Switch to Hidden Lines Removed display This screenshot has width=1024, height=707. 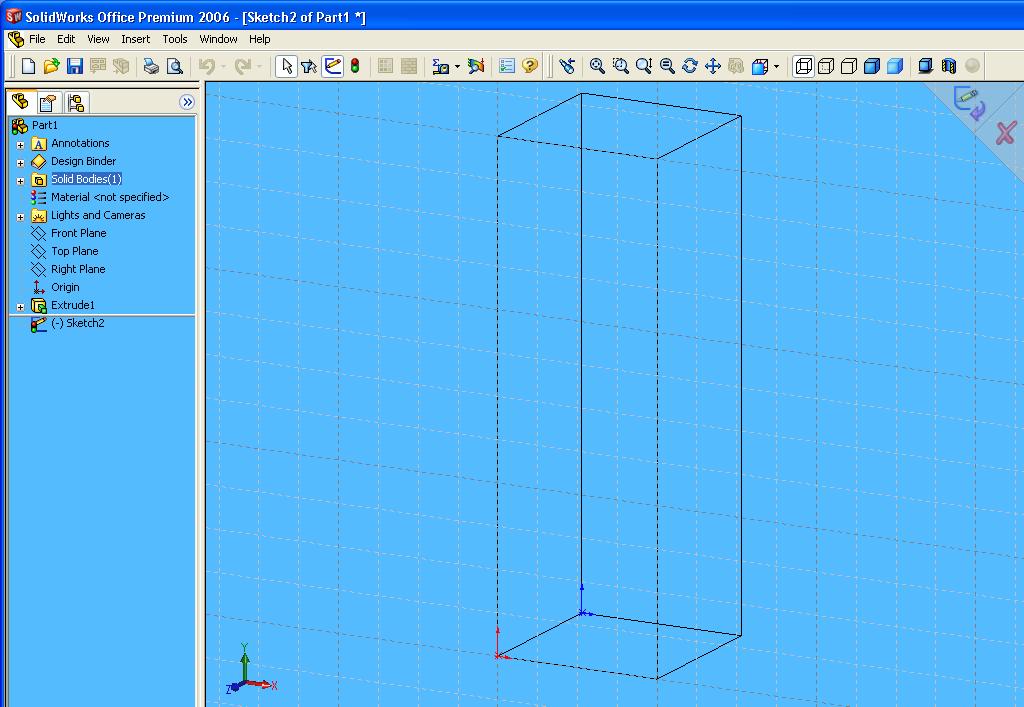pos(849,66)
